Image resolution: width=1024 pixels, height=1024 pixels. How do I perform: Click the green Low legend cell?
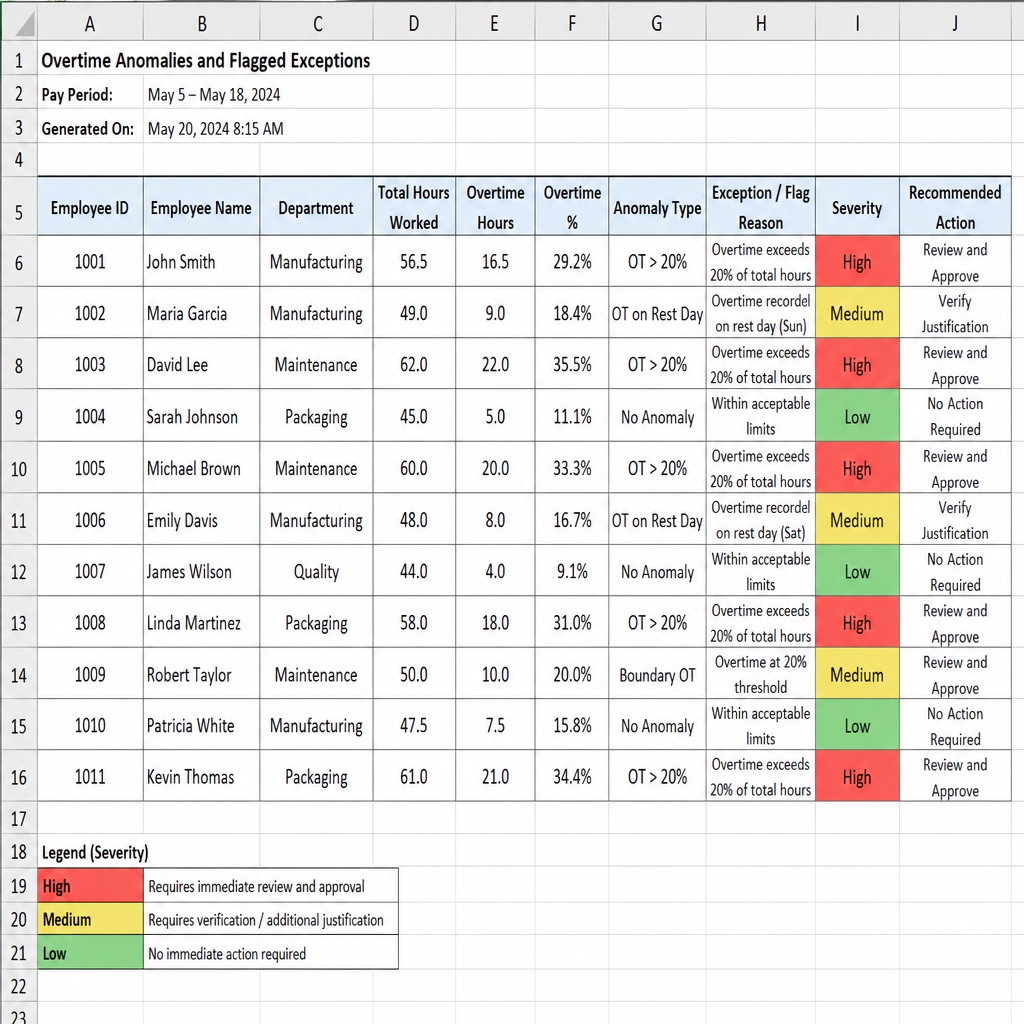pos(90,953)
